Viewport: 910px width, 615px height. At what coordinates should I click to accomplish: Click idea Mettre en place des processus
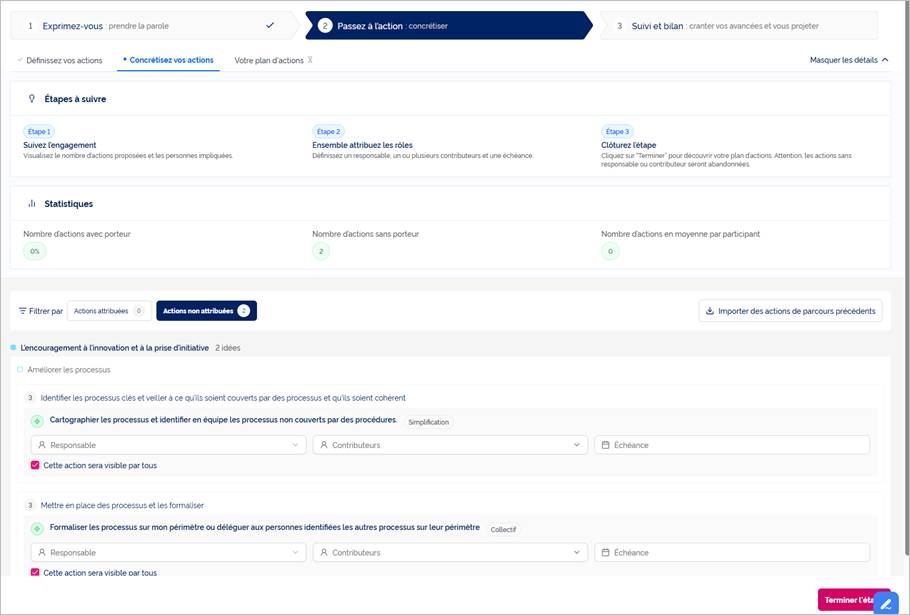(122, 505)
